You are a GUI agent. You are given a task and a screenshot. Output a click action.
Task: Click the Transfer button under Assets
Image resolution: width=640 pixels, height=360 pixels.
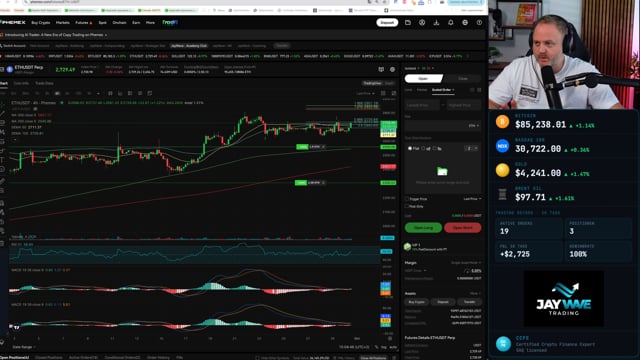469,302
